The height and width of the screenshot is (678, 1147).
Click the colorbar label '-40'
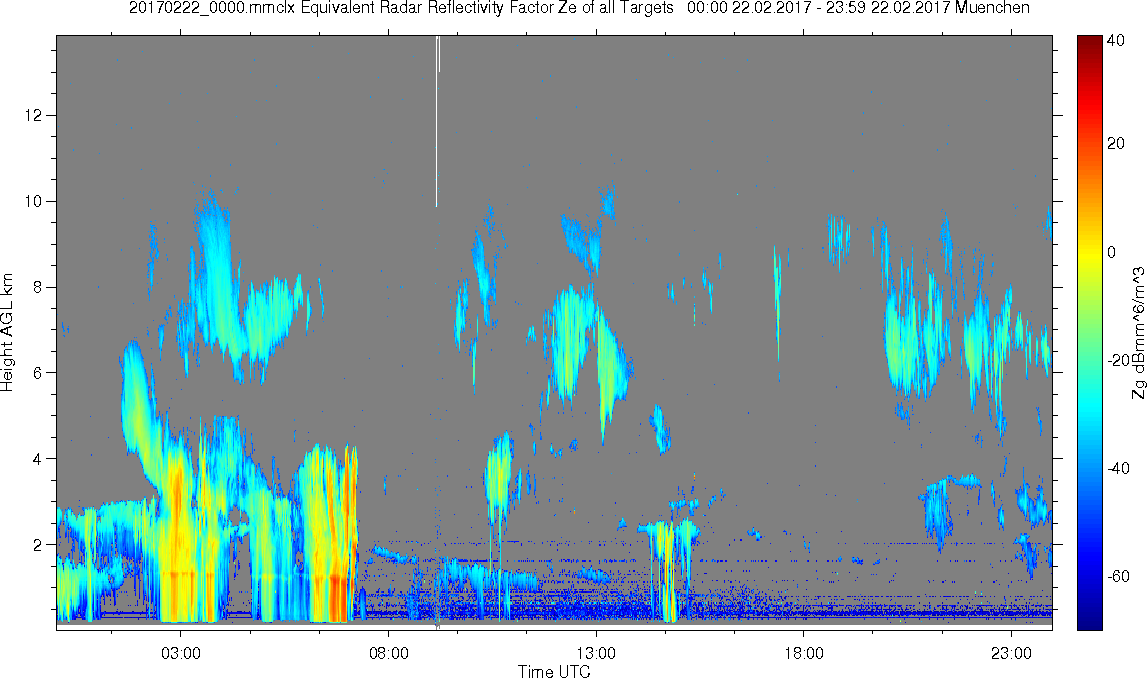(1118, 469)
